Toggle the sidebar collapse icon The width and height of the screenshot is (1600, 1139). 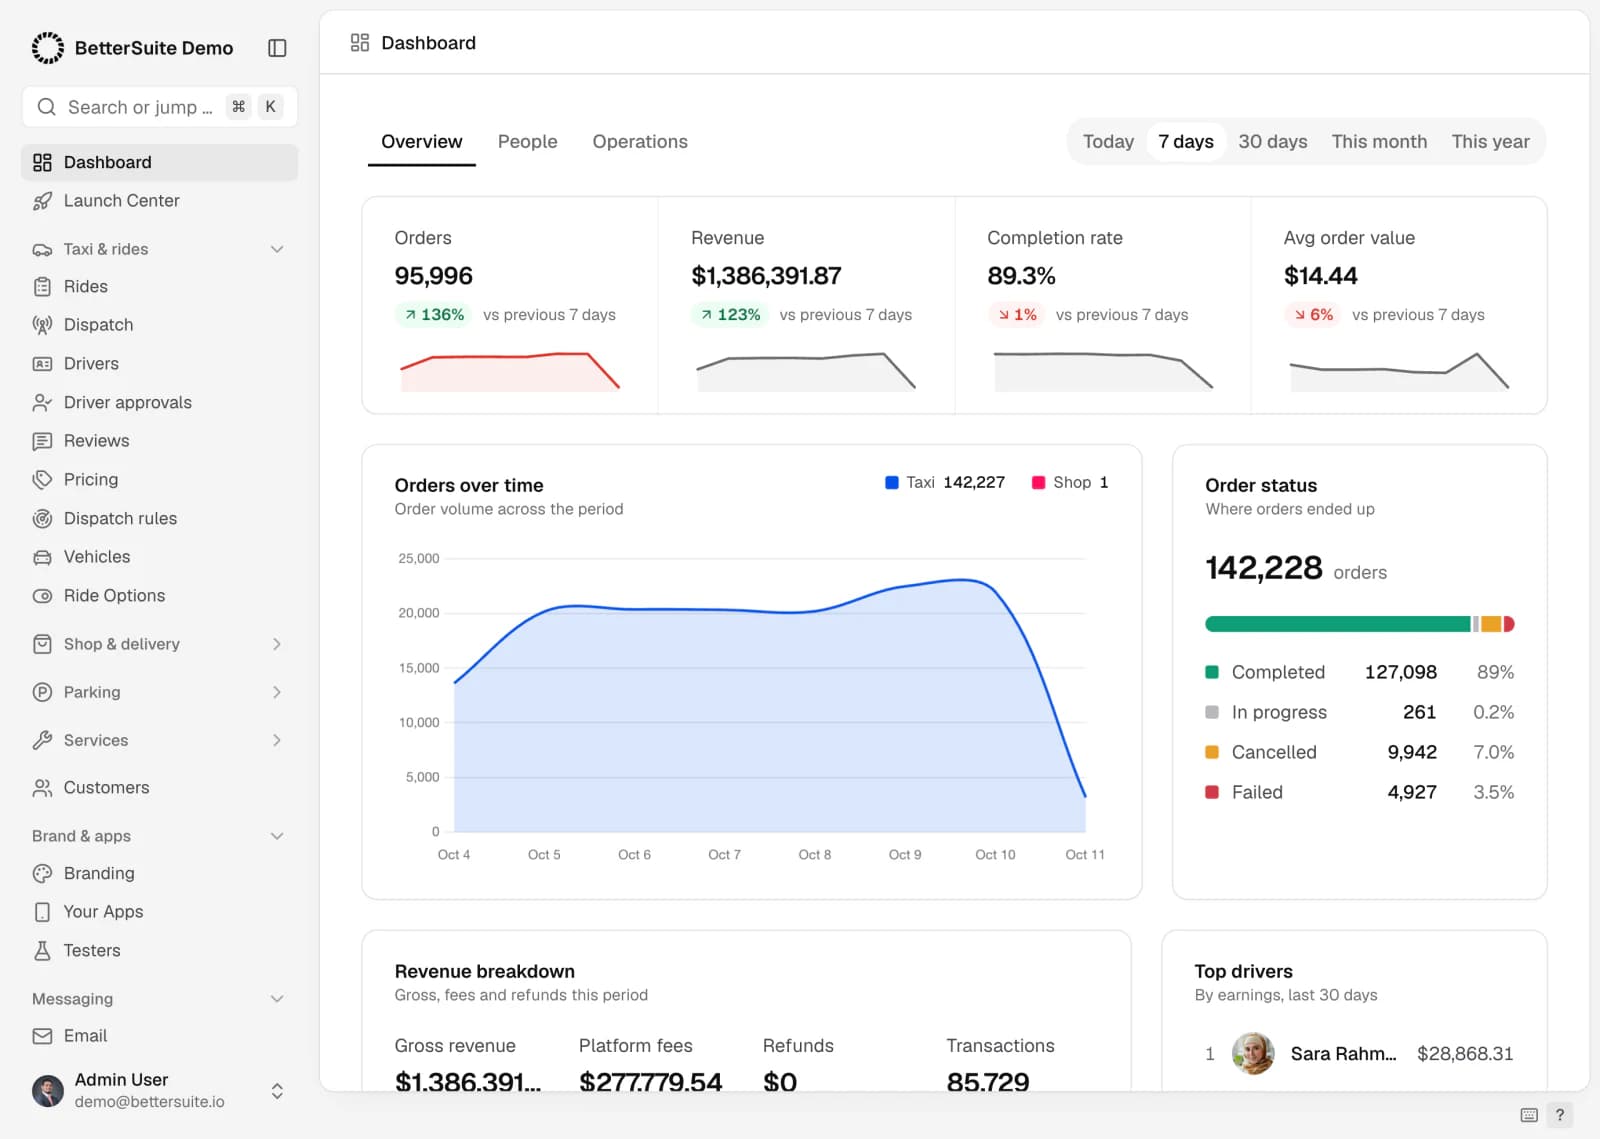click(277, 48)
